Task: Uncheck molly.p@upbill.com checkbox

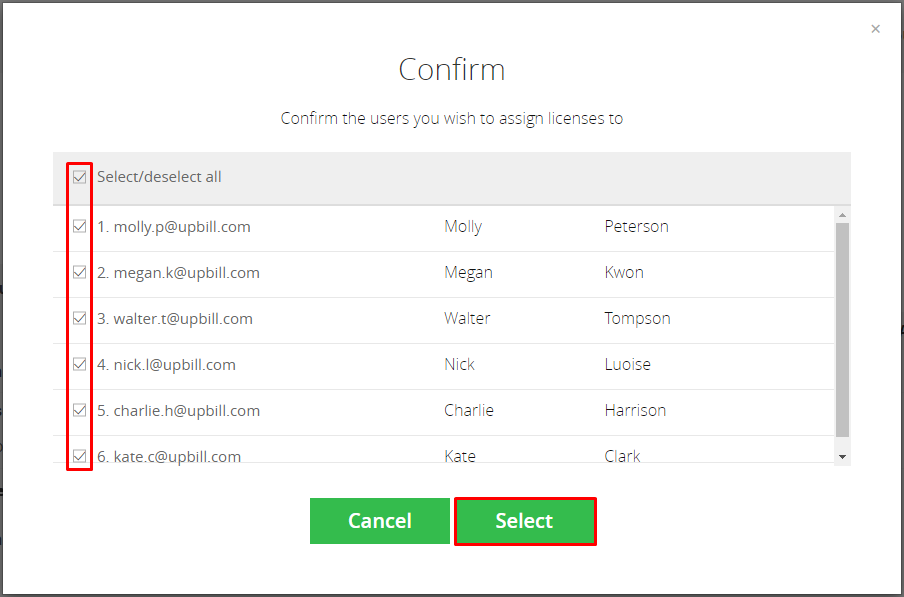Action: click(x=80, y=226)
